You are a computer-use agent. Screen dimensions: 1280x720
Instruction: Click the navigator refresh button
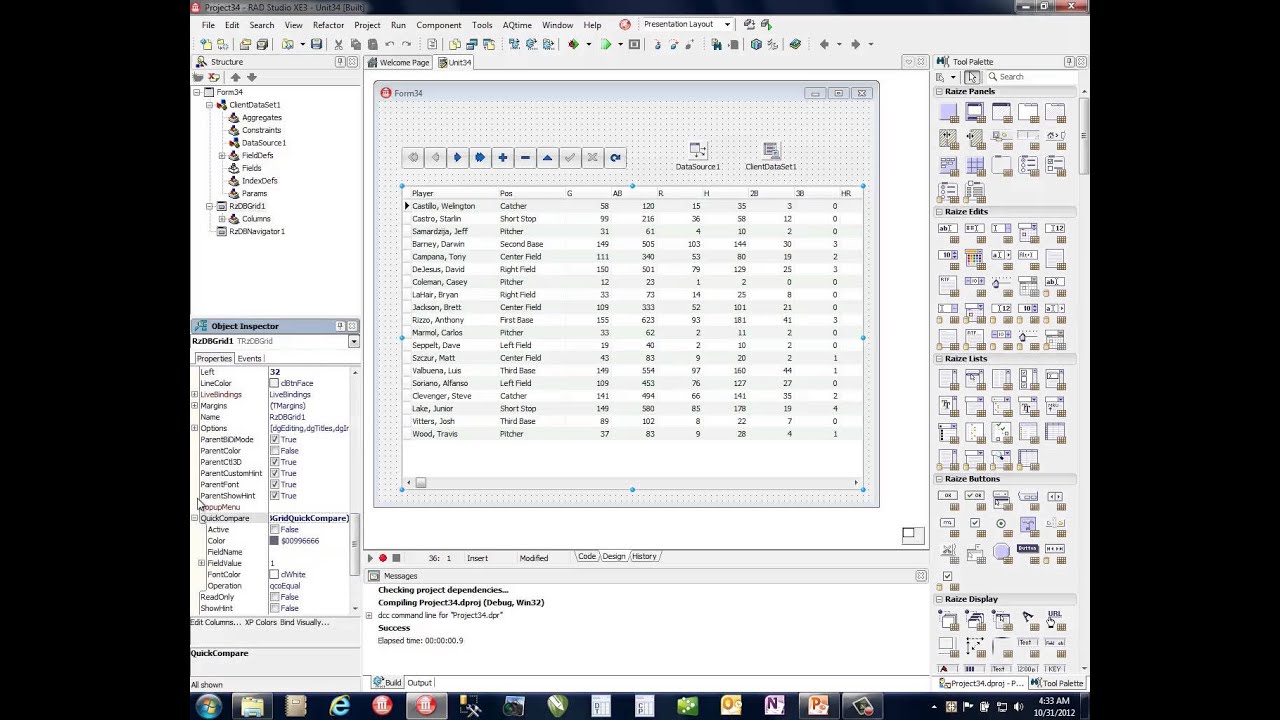pos(615,157)
